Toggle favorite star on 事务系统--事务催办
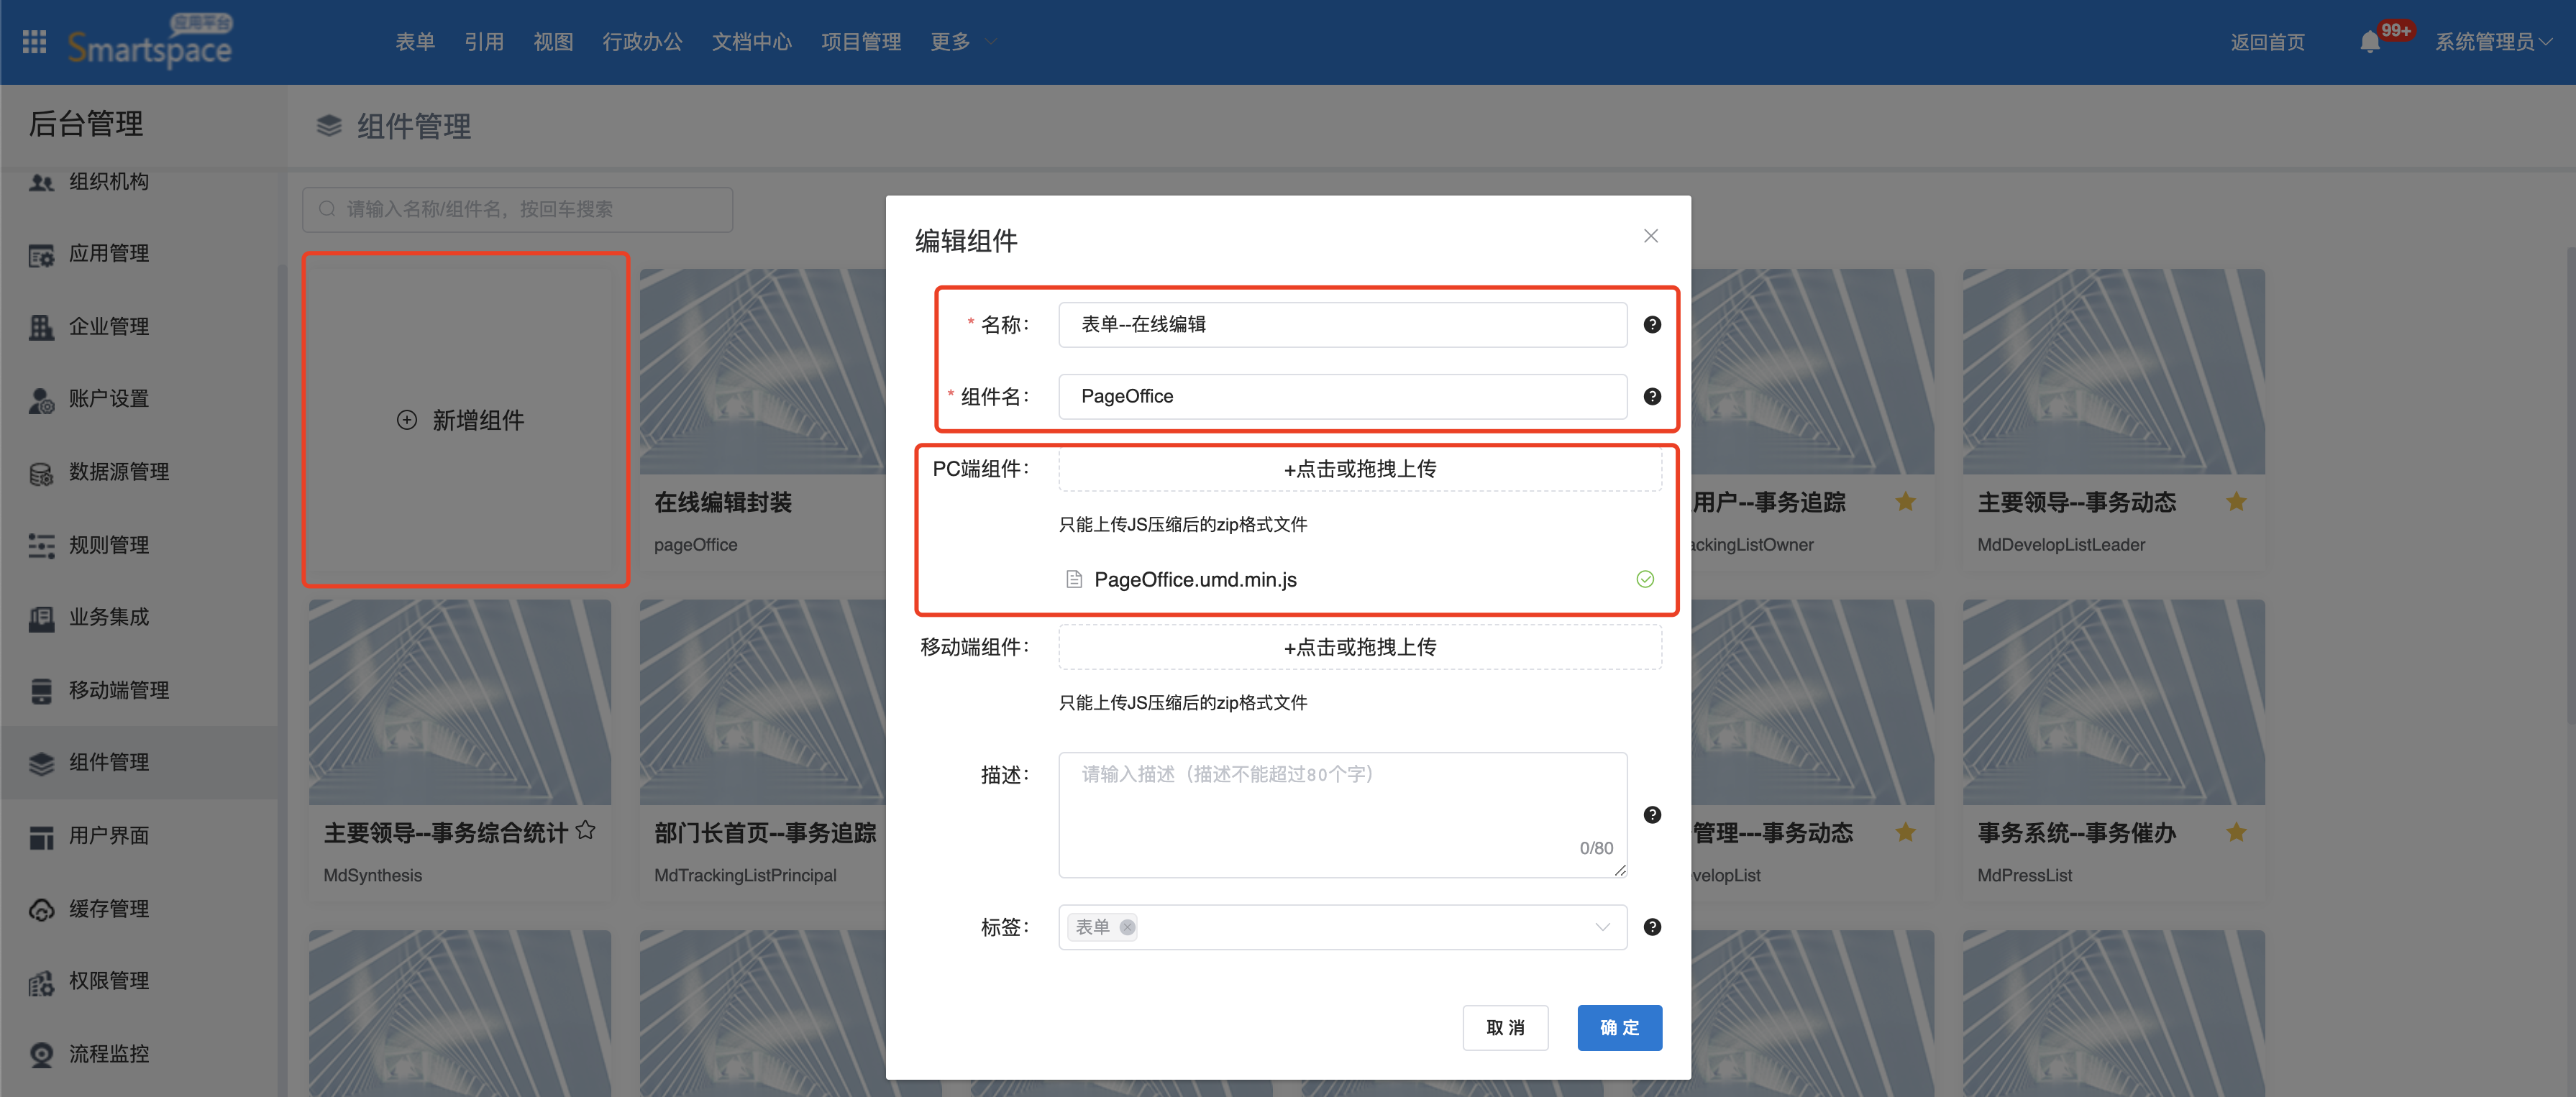The image size is (2576, 1097). (x=2236, y=831)
